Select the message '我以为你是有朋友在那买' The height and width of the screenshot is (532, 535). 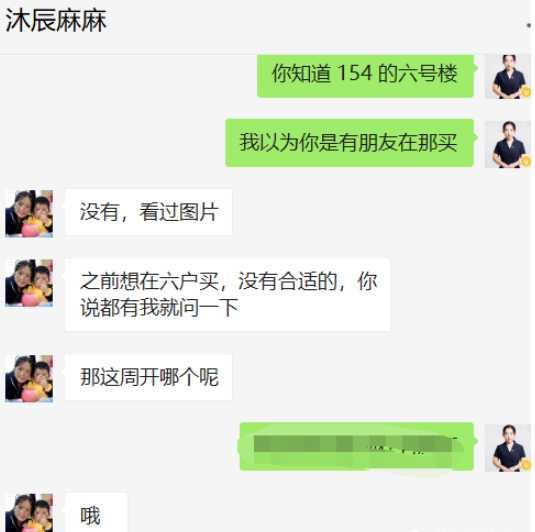tap(350, 143)
